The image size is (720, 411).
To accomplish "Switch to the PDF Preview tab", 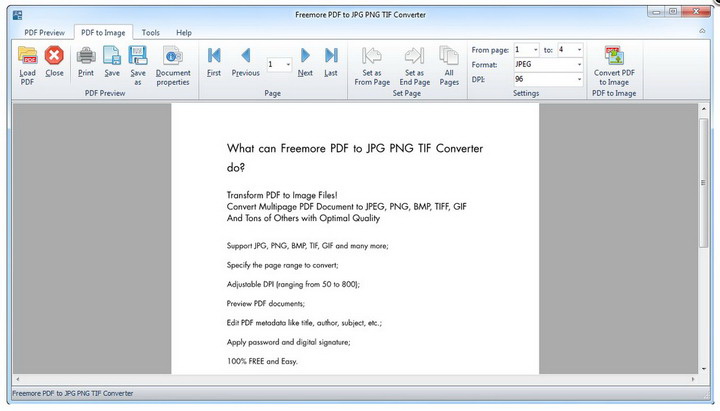I will coord(45,33).
